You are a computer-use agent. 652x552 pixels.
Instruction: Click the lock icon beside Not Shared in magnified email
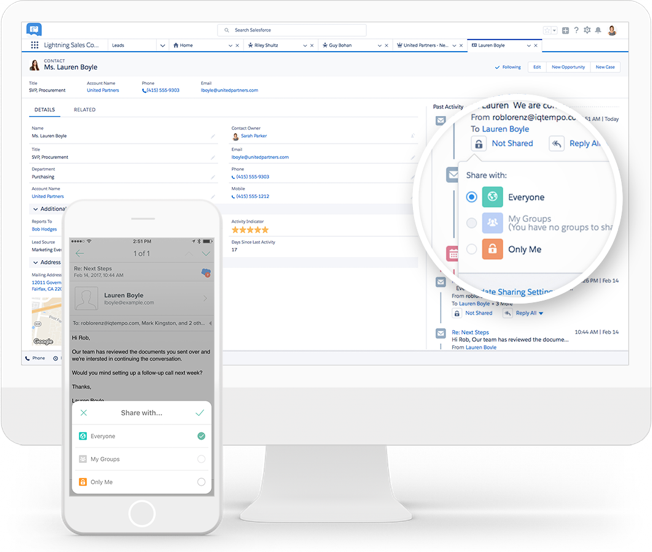479,144
